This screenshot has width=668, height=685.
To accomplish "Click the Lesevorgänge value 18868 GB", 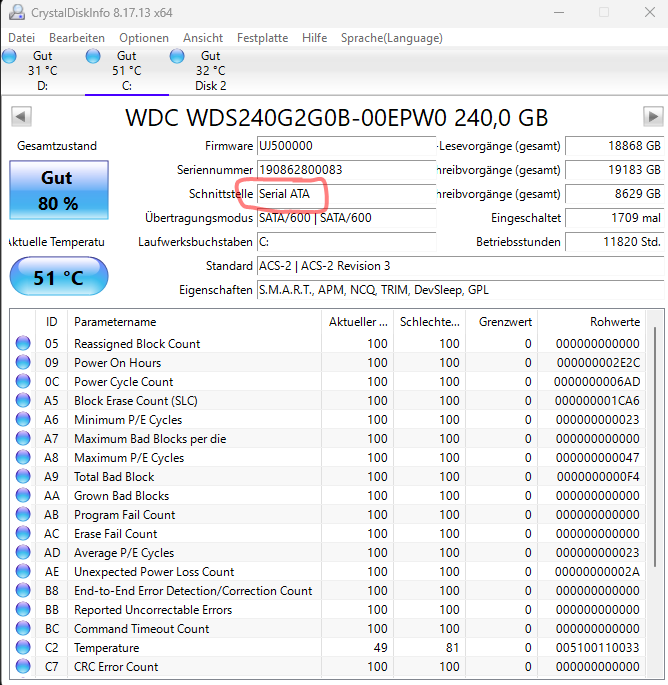I will pyautogui.click(x=615, y=146).
